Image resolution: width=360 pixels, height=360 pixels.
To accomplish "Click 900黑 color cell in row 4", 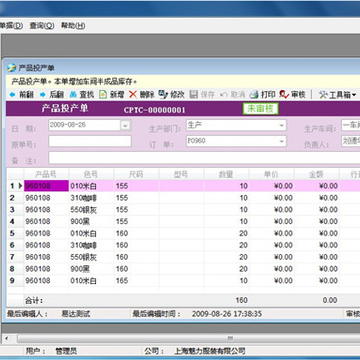I will (x=91, y=222).
